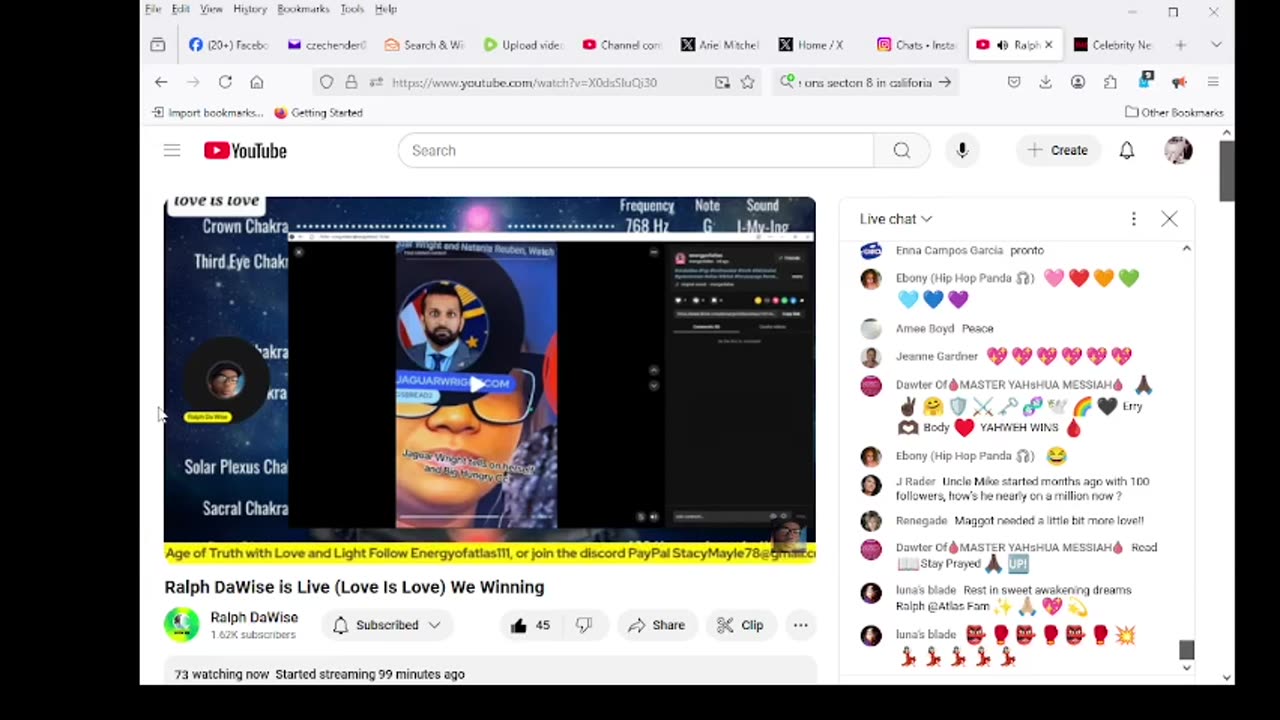The height and width of the screenshot is (720, 1280).
Task: Dislike the video with thumbs down
Action: tap(584, 625)
